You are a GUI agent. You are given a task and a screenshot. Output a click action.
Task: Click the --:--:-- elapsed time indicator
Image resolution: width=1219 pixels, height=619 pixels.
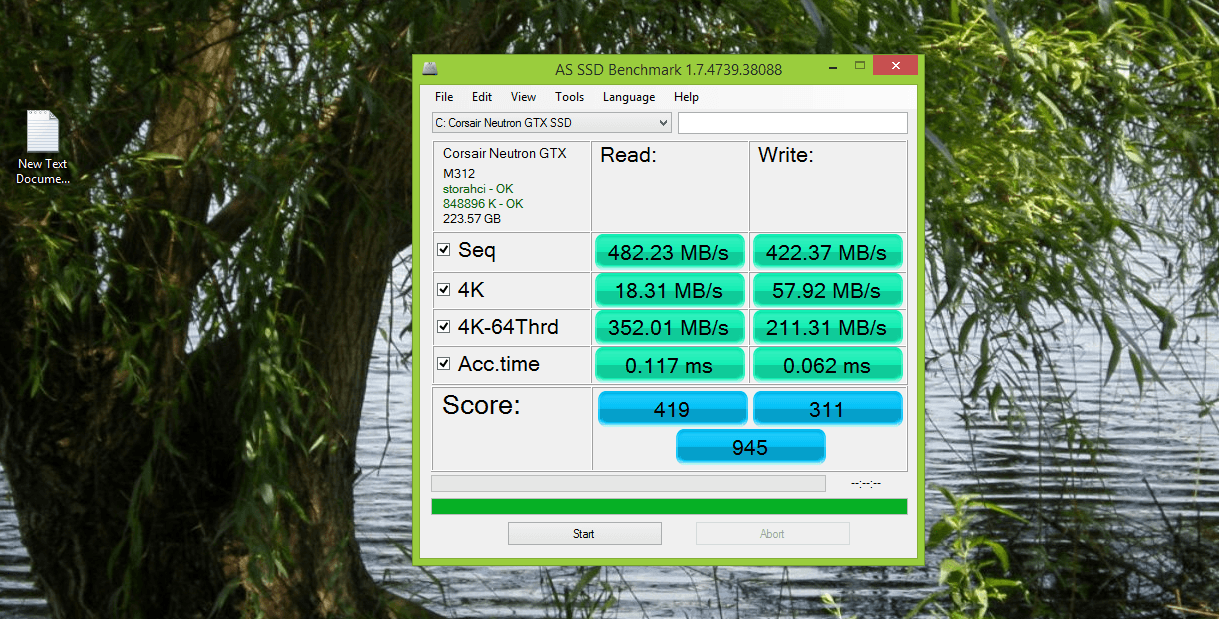click(865, 483)
